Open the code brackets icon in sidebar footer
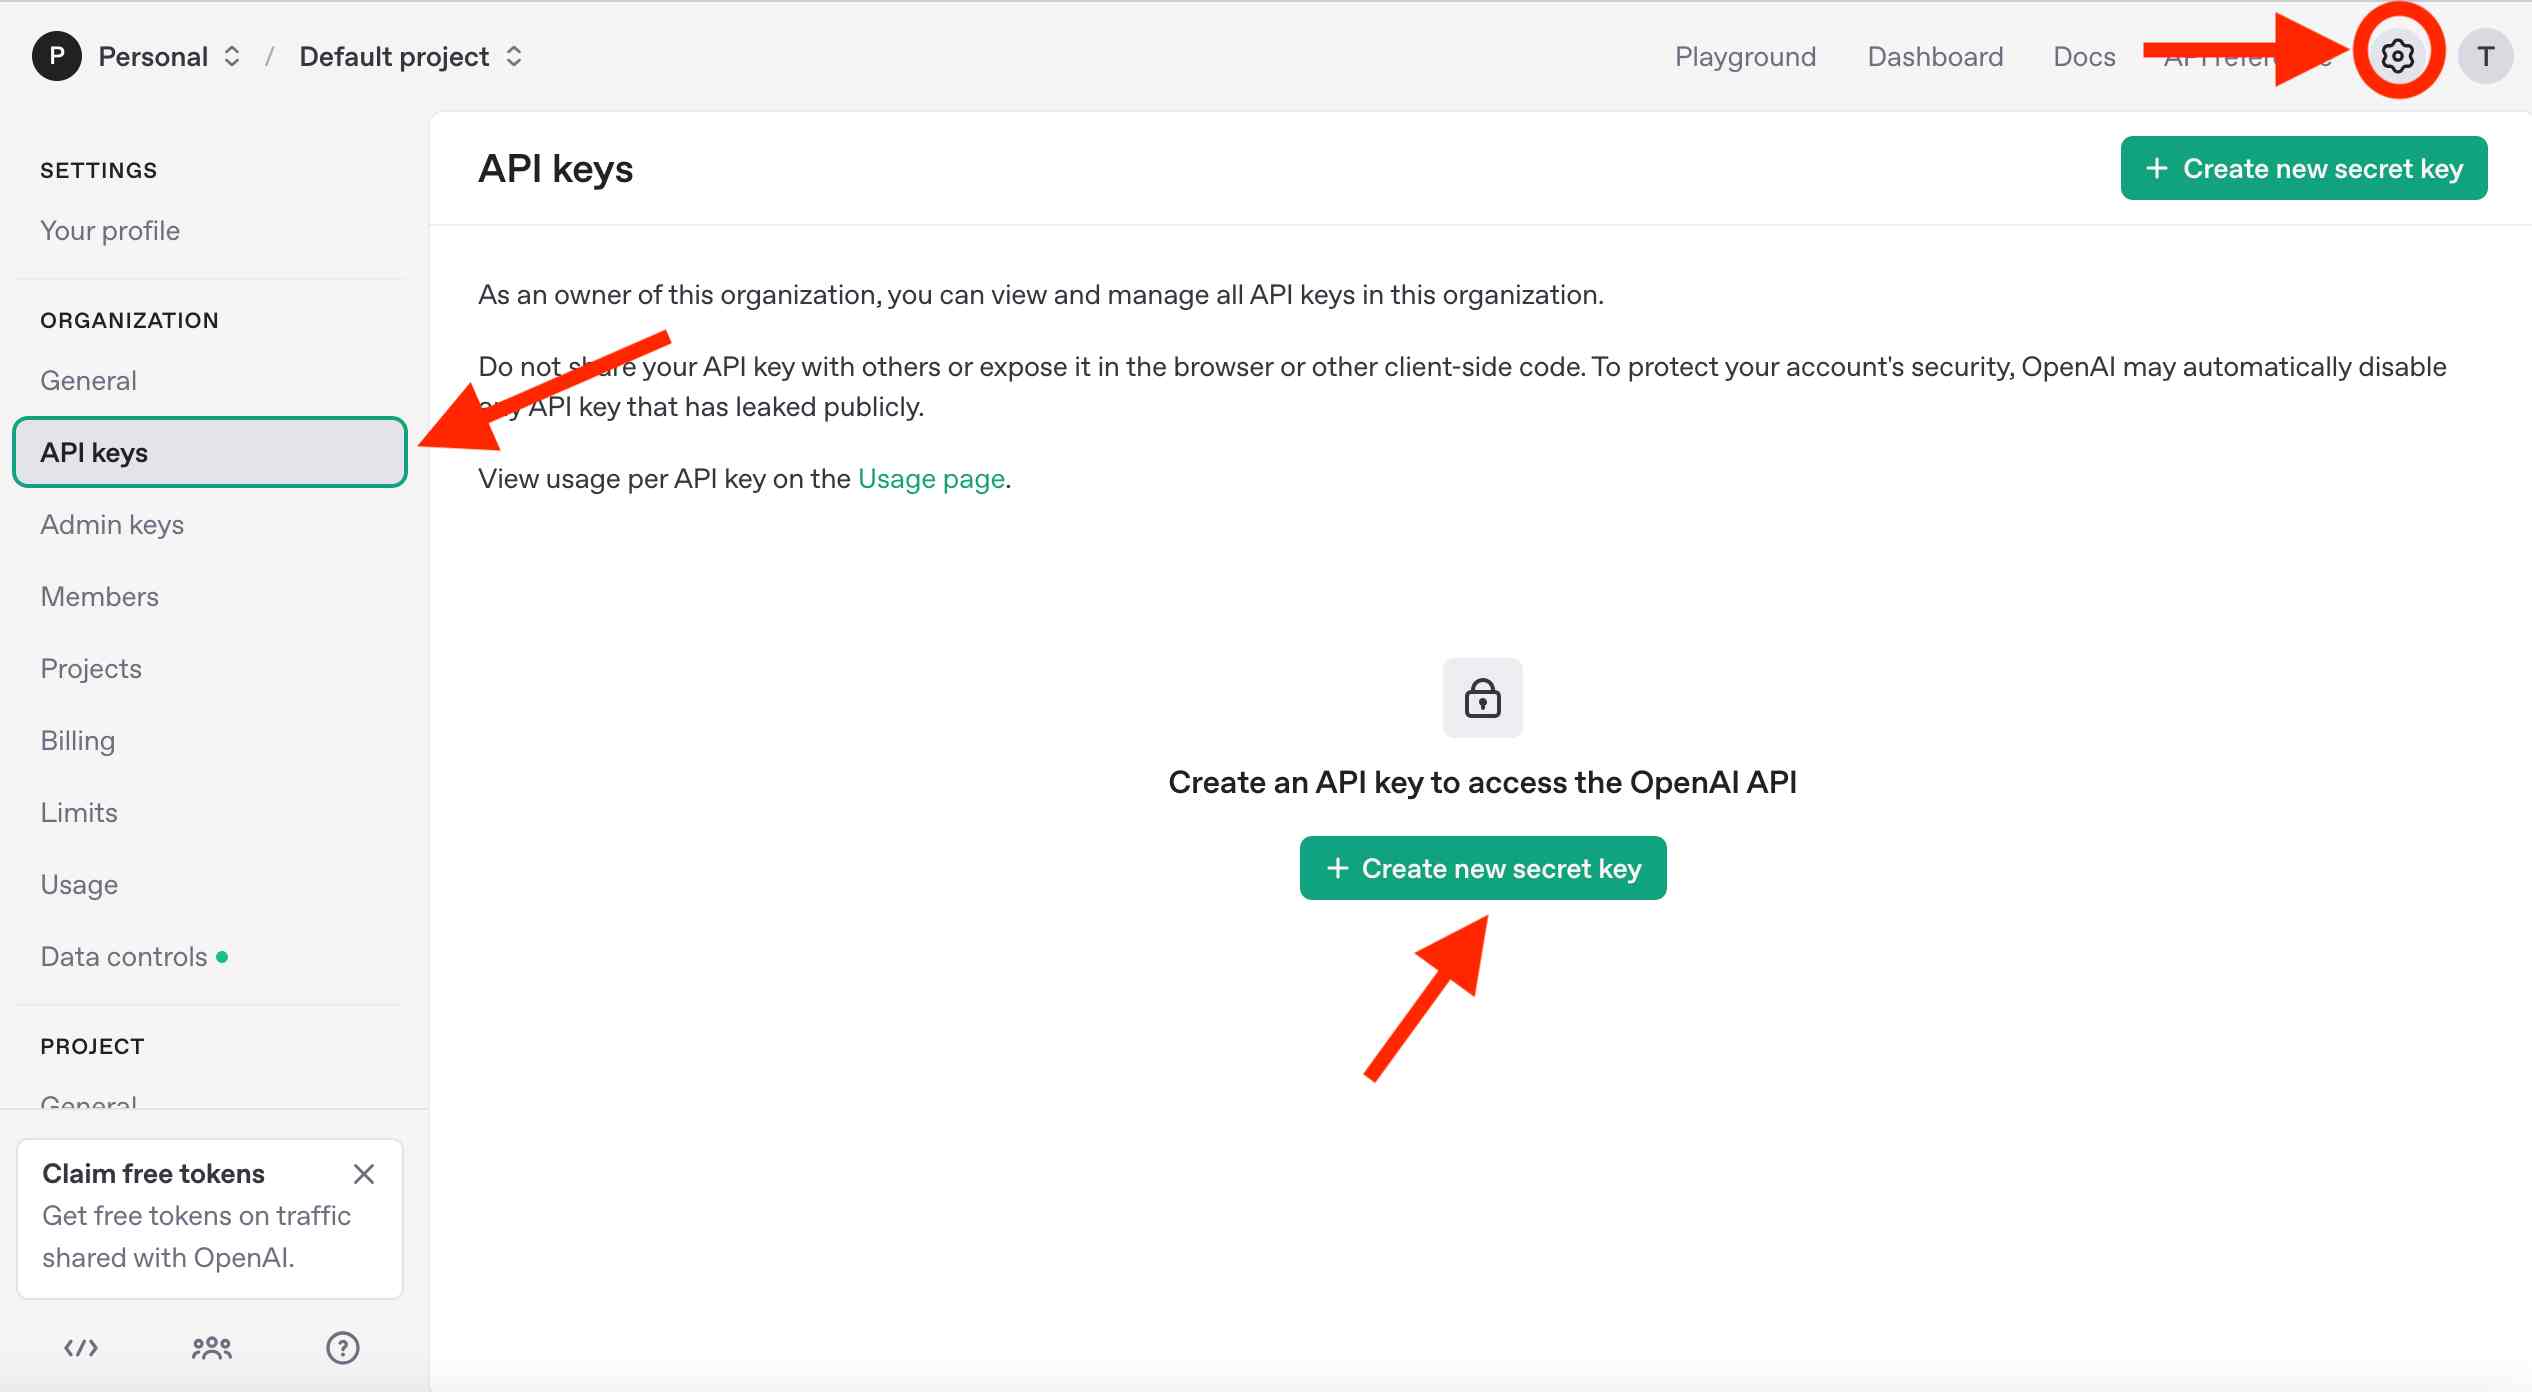The image size is (2532, 1392). click(x=81, y=1348)
